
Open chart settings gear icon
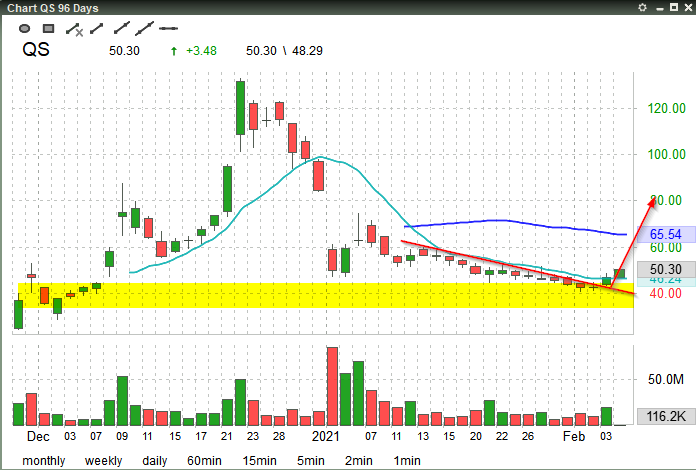642,8
